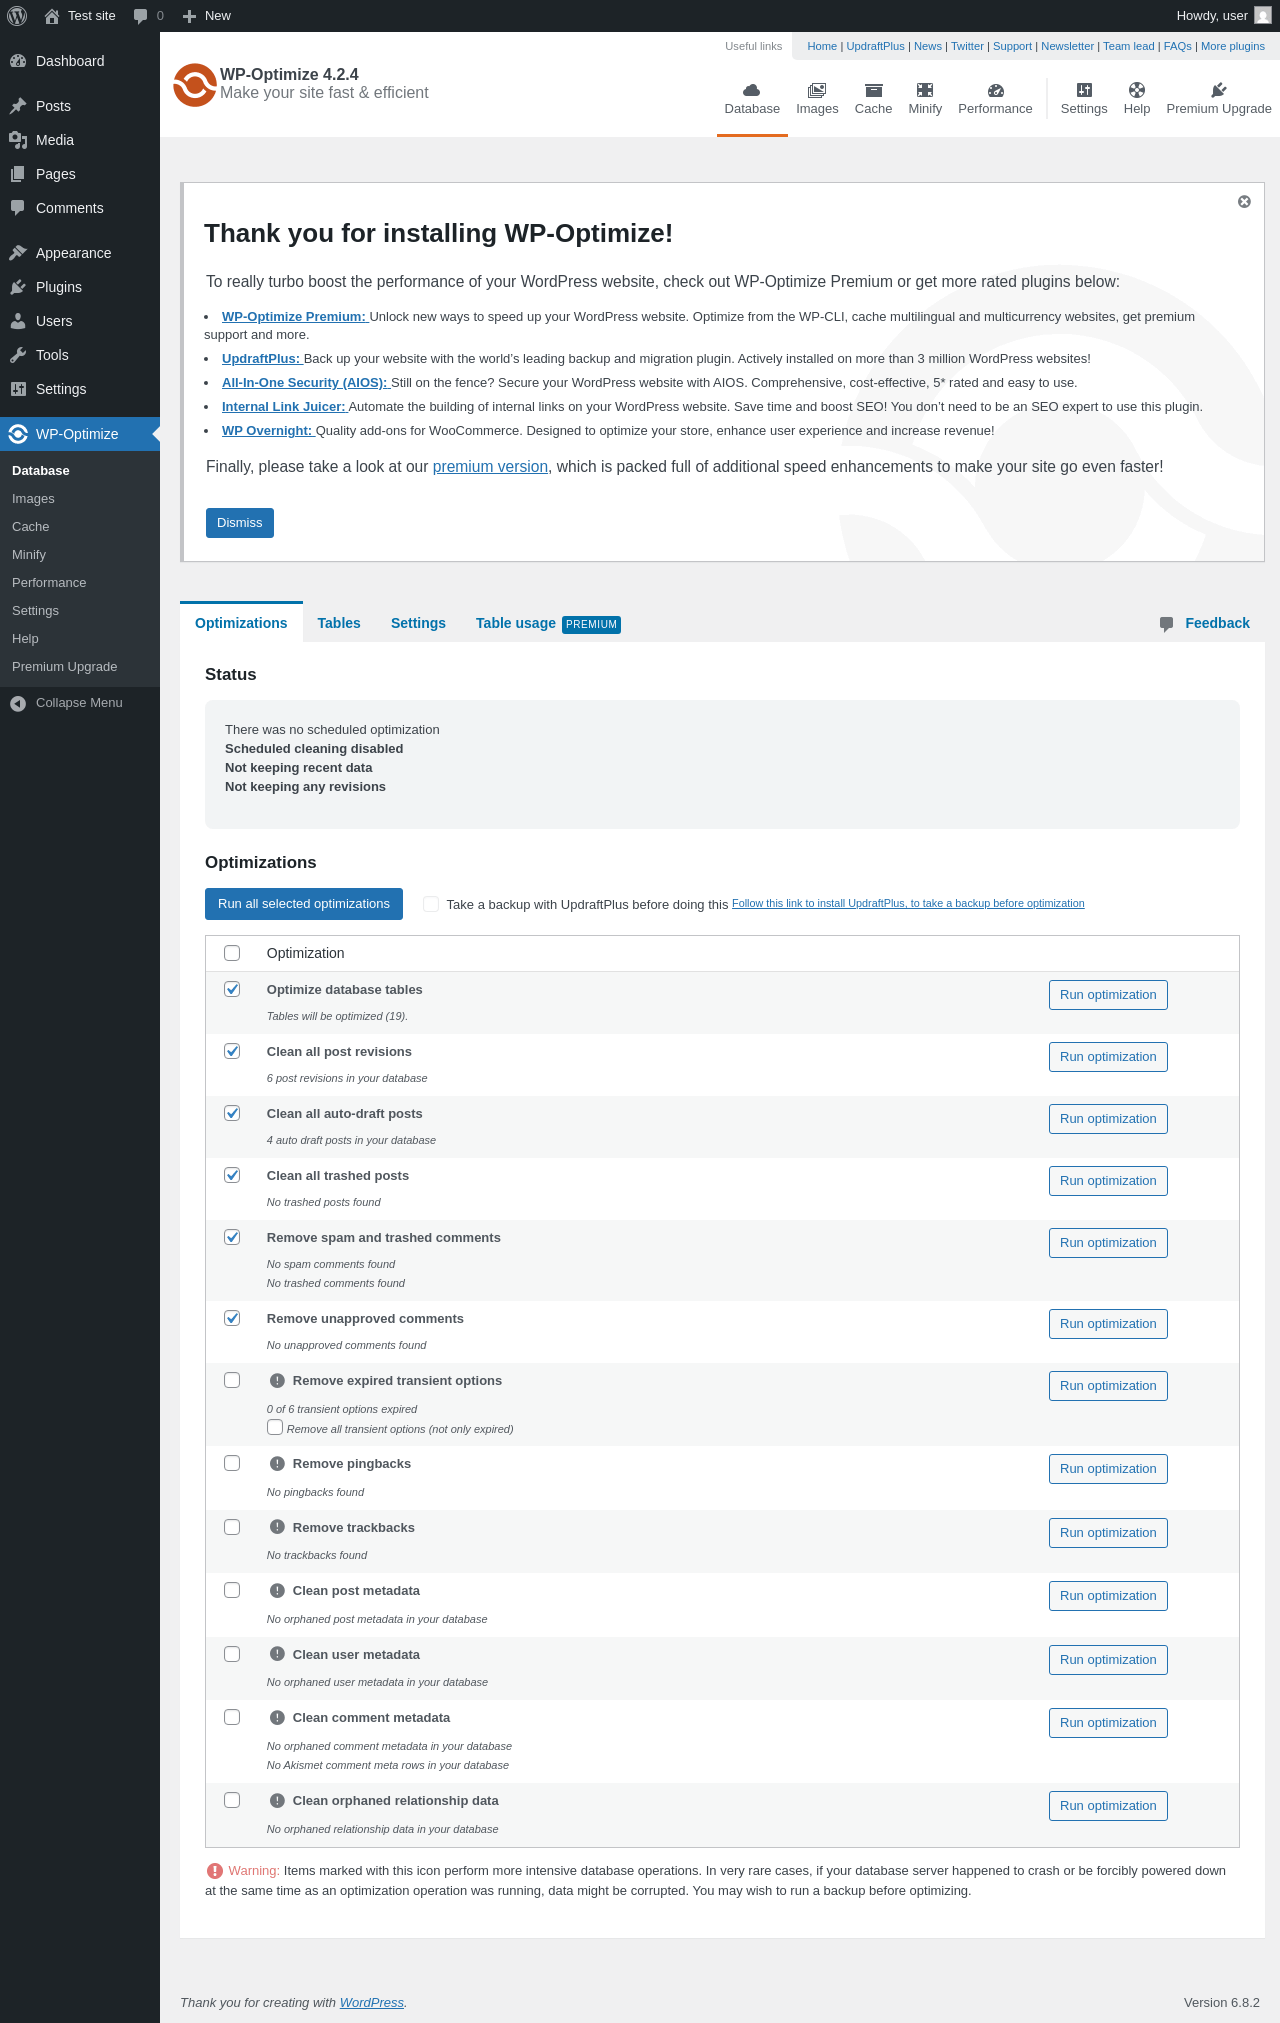Check Remove expired transient options checkbox
This screenshot has height=2023, width=1280.
(232, 1380)
